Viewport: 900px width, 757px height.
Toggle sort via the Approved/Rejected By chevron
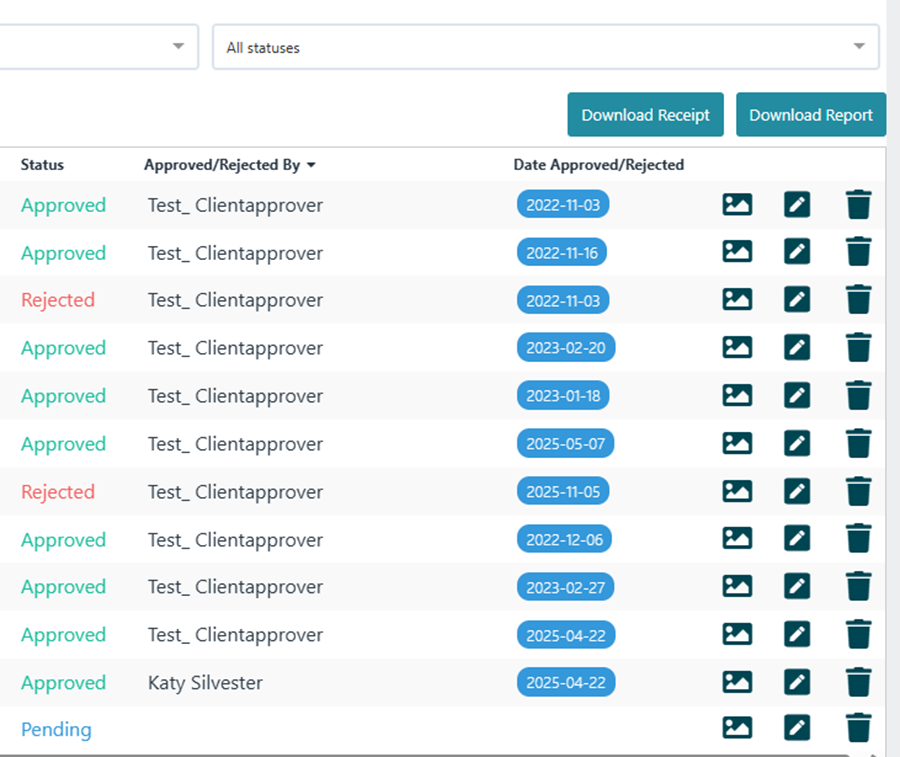312,165
